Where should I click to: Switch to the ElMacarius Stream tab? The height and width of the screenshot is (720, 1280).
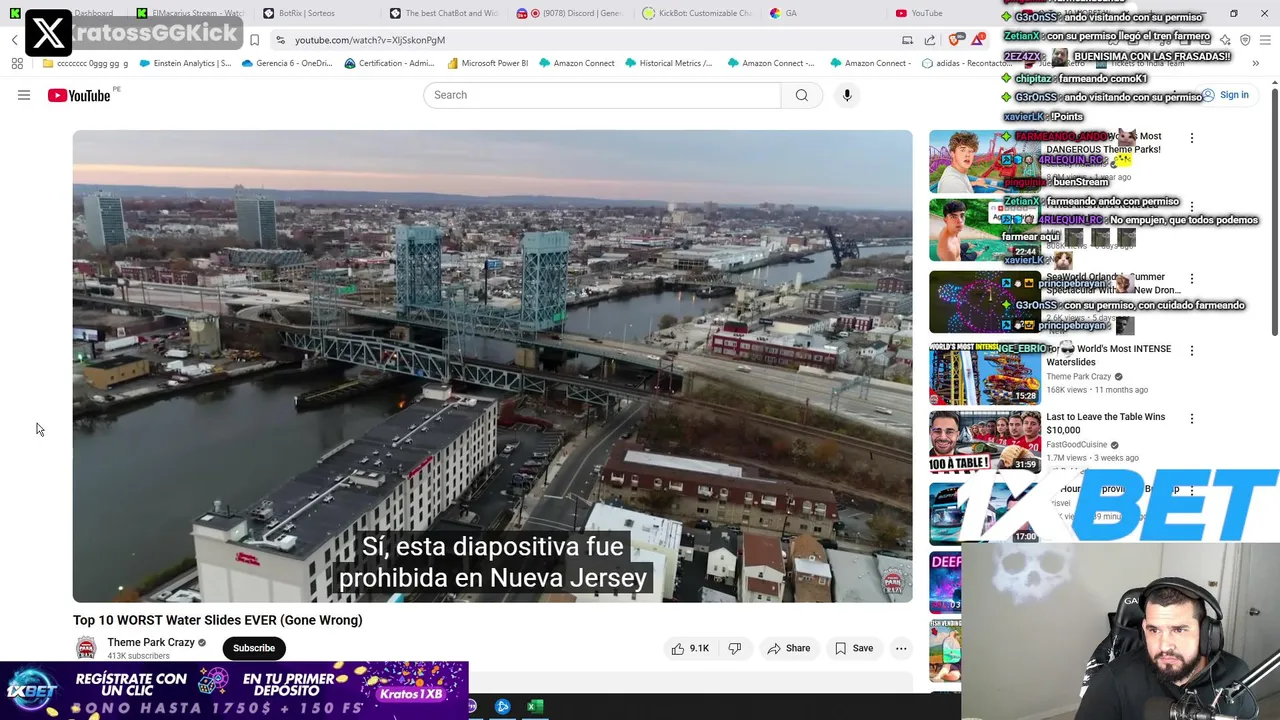190,13
